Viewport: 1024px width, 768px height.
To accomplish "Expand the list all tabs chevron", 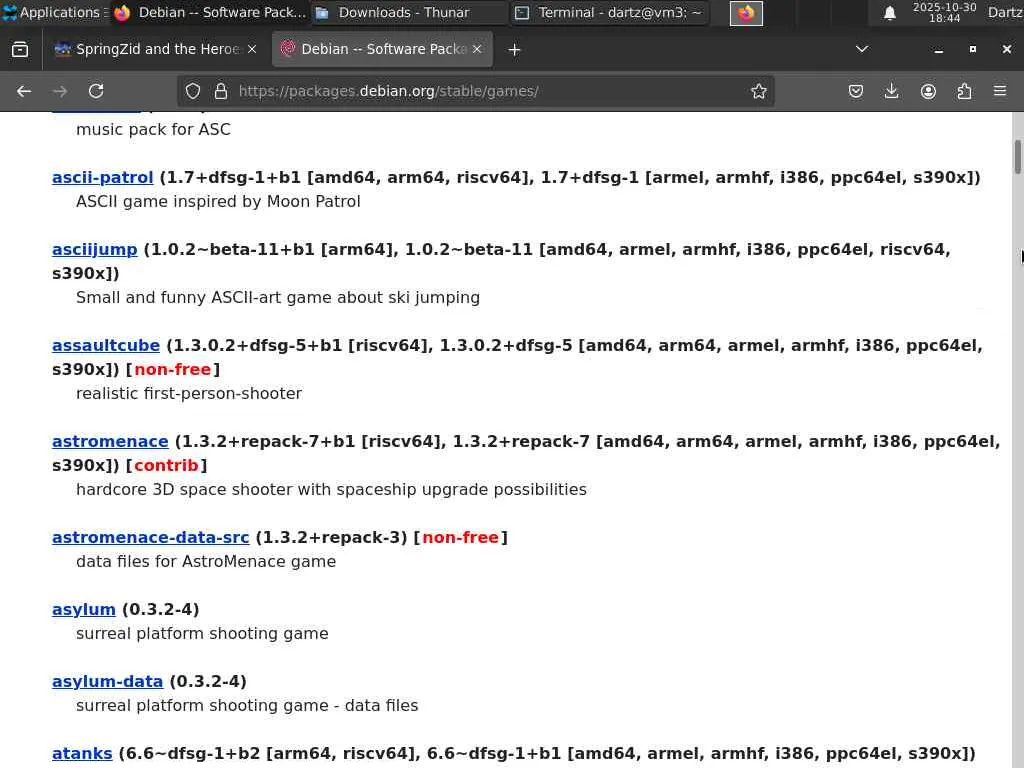I will (862, 49).
